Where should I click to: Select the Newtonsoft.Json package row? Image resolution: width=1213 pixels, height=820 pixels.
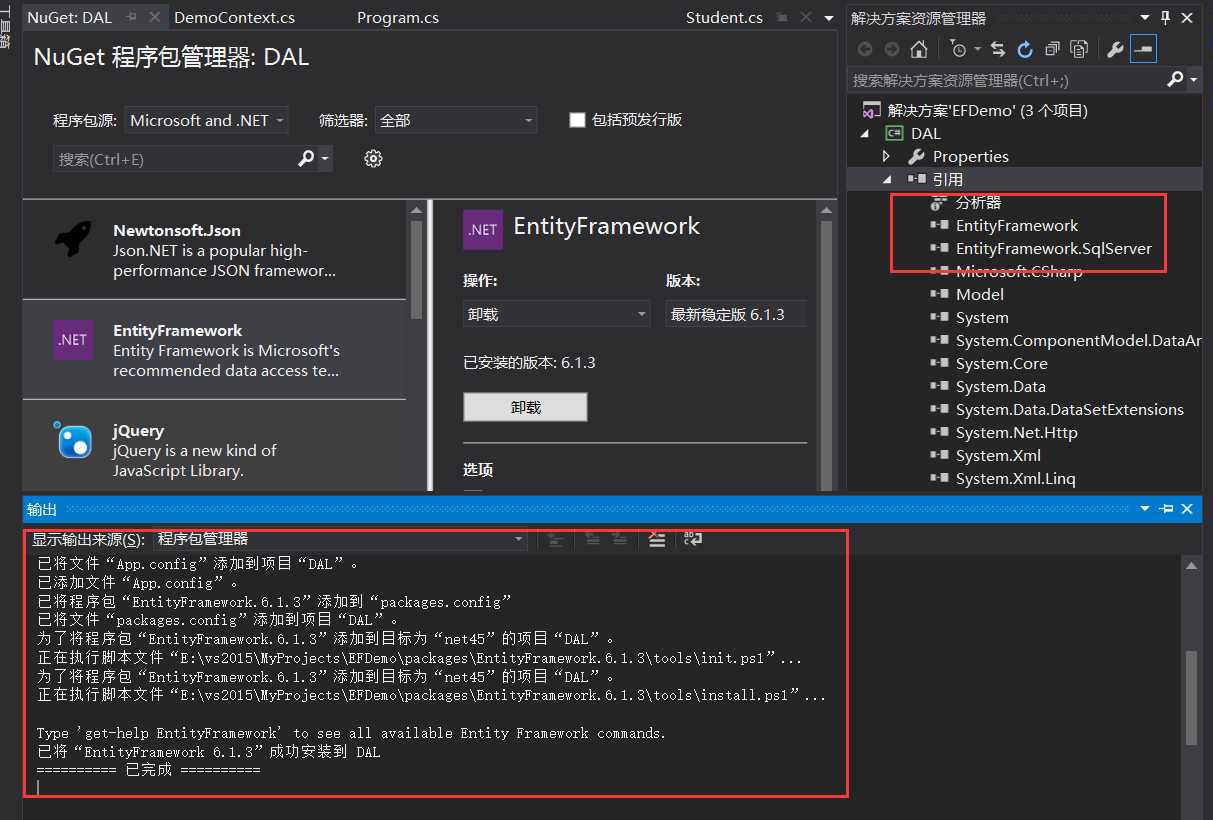pyautogui.click(x=215, y=250)
